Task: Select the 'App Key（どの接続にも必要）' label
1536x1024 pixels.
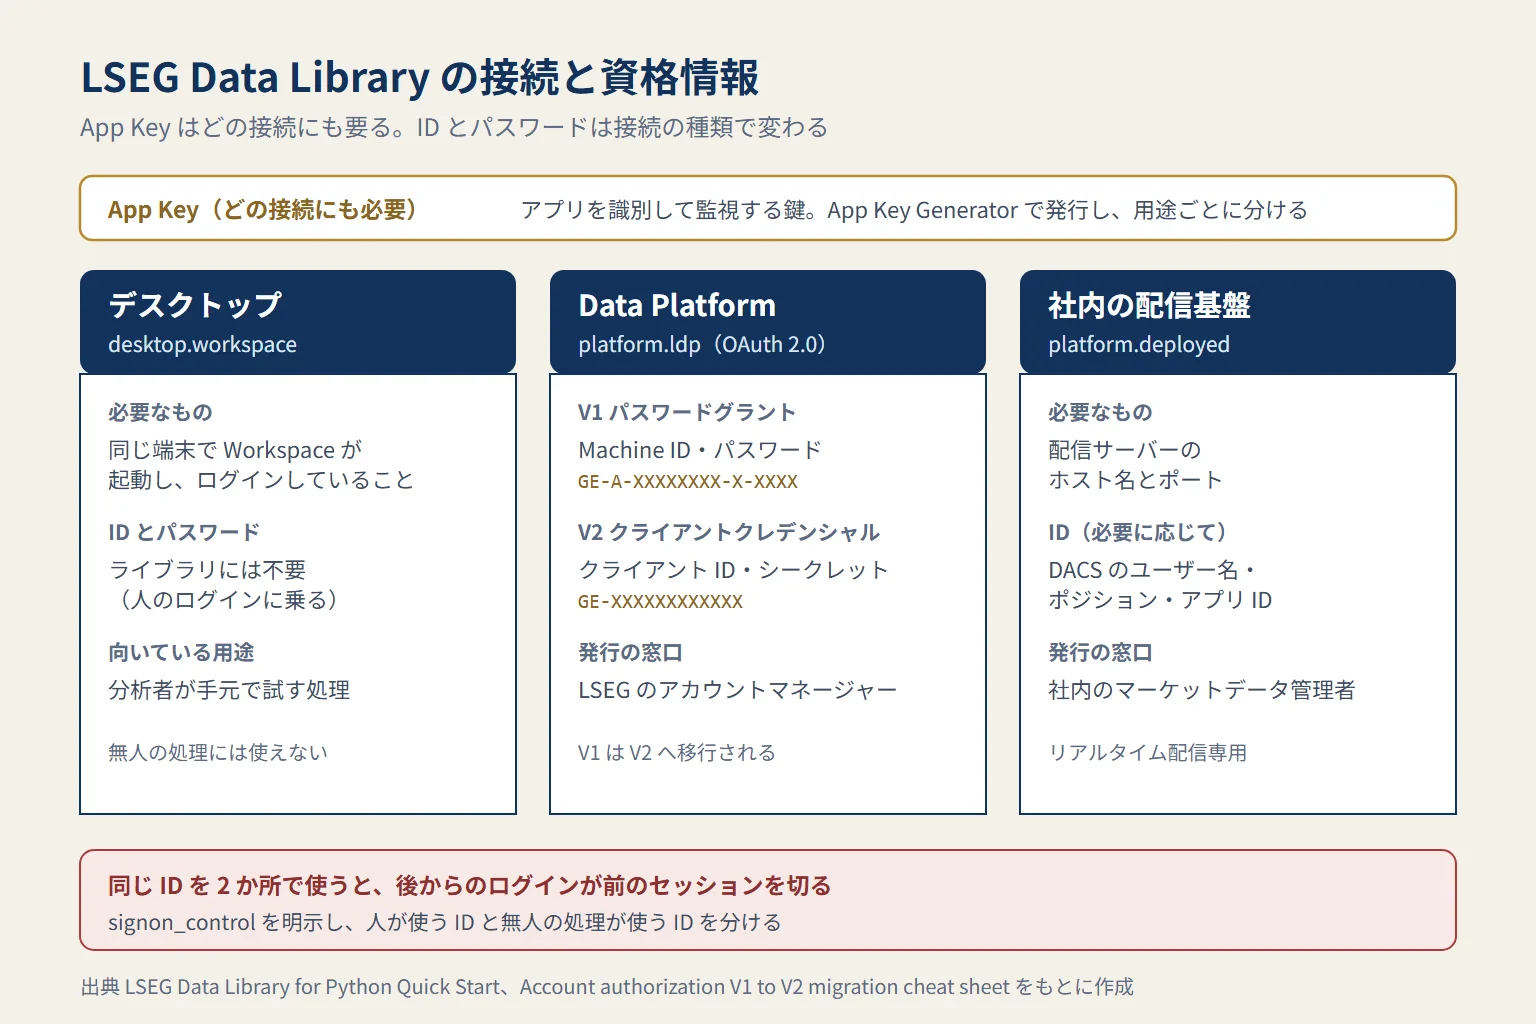Action: pyautogui.click(x=262, y=210)
